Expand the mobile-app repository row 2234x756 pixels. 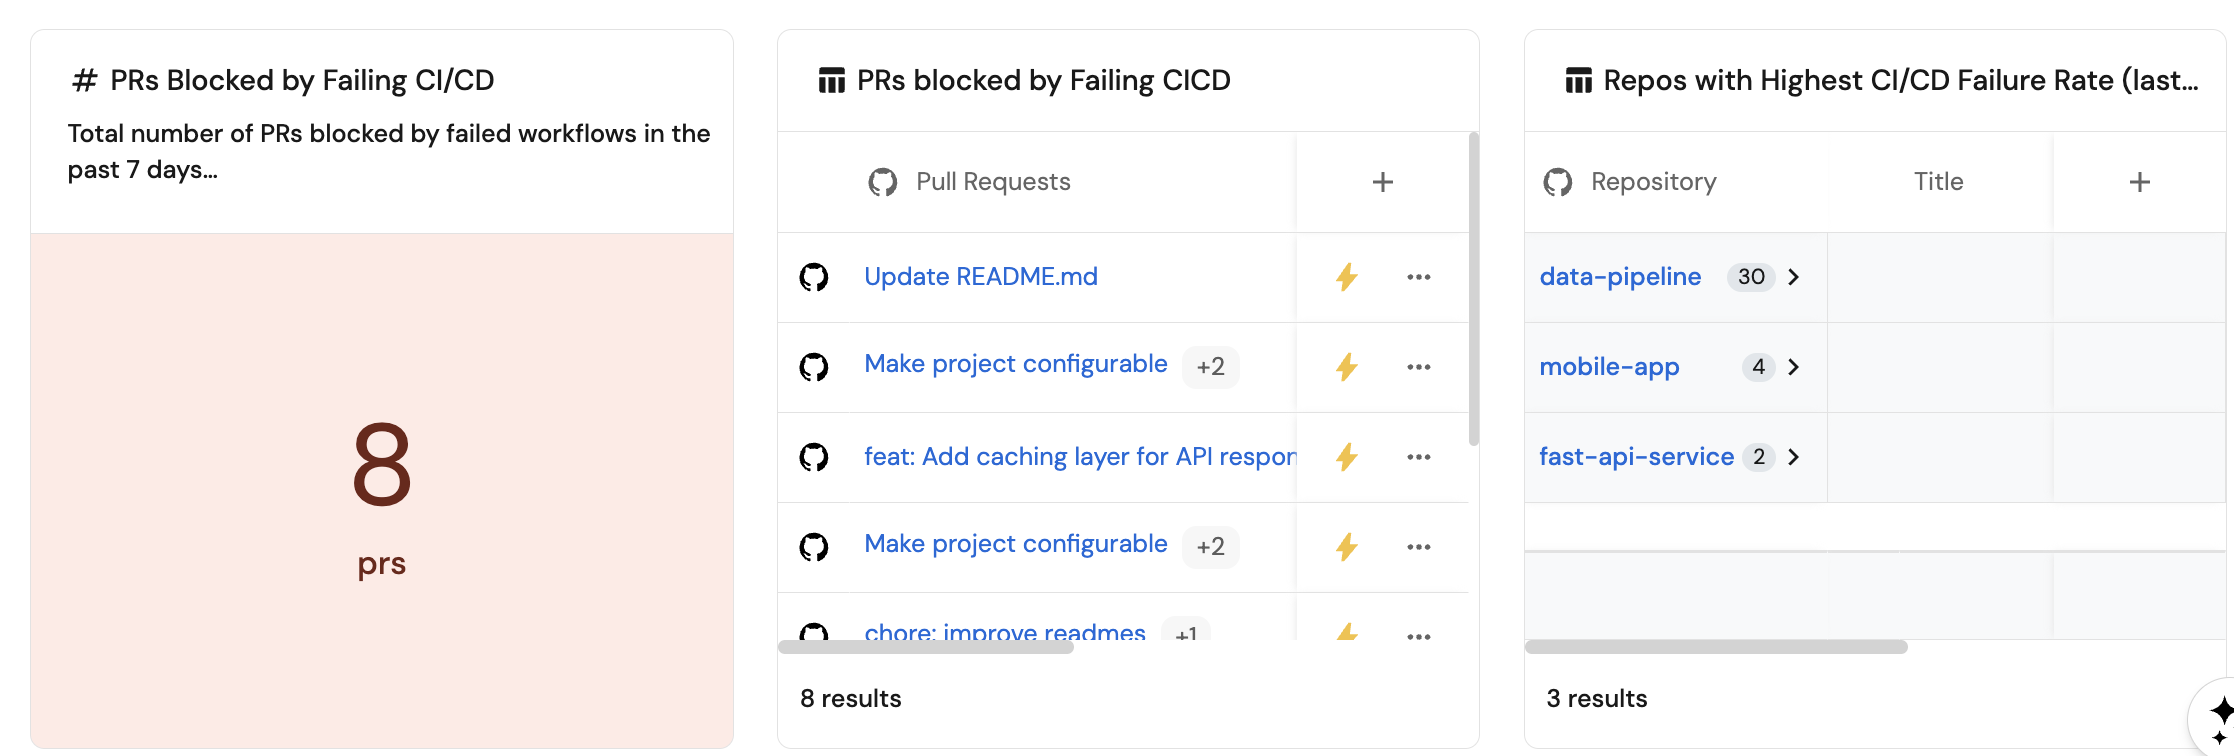point(1794,367)
